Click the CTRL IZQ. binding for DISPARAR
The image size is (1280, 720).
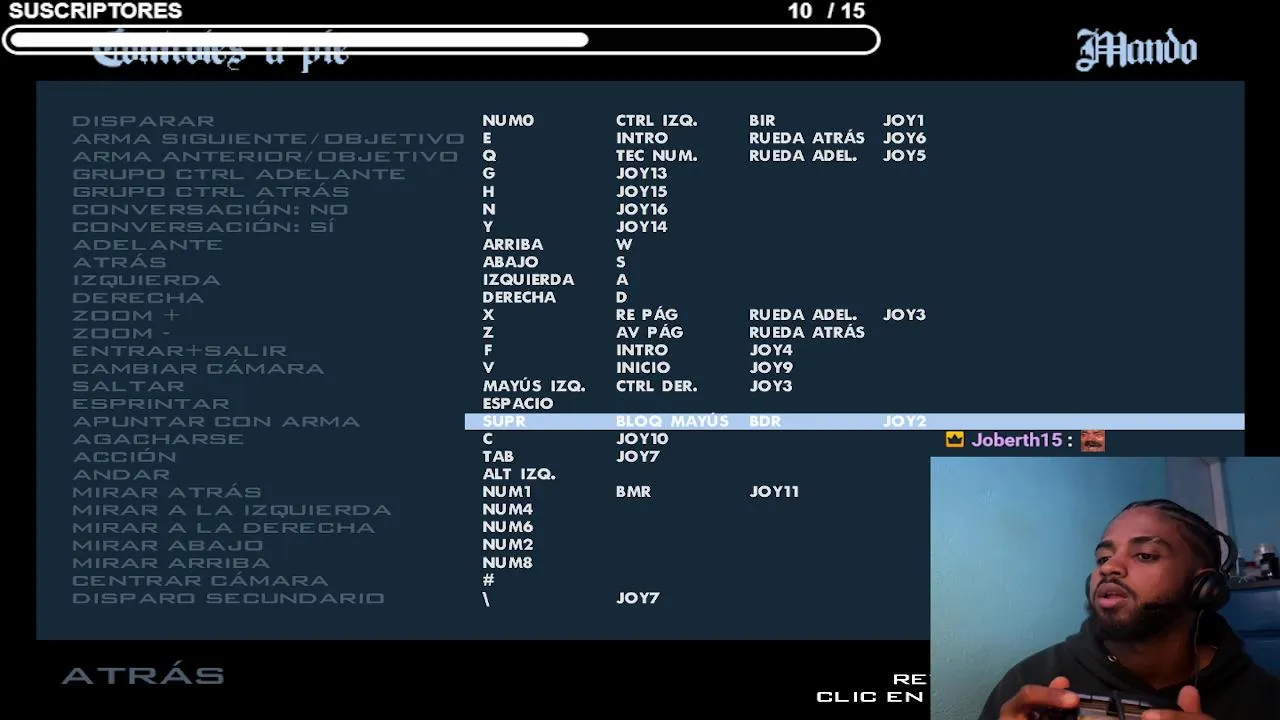[657, 121]
